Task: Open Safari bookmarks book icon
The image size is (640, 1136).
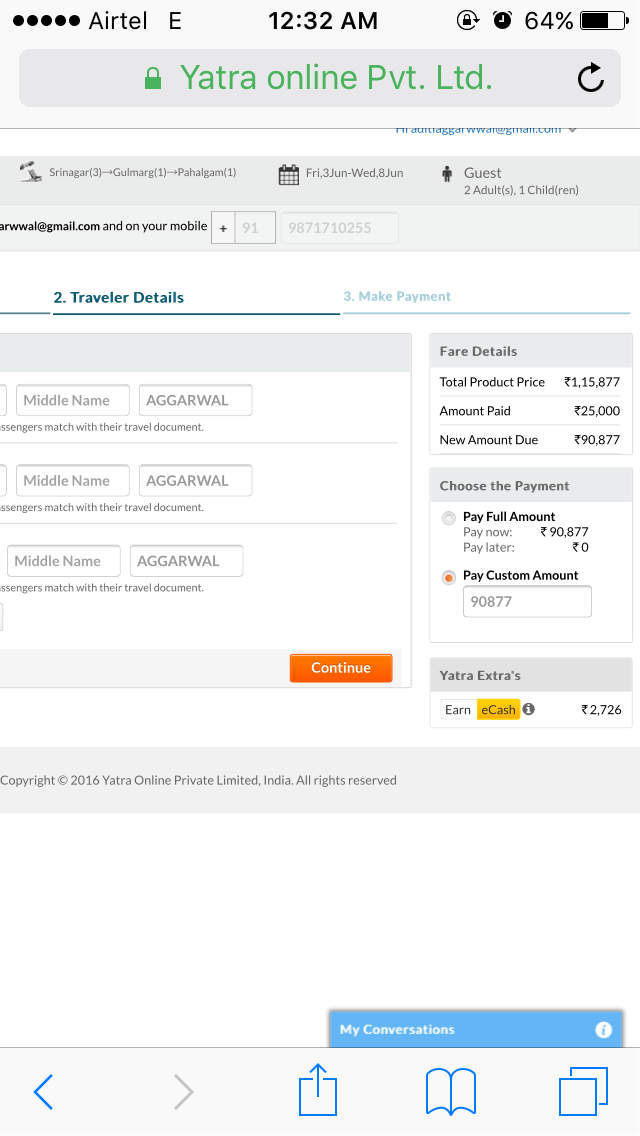Action: (x=451, y=1091)
